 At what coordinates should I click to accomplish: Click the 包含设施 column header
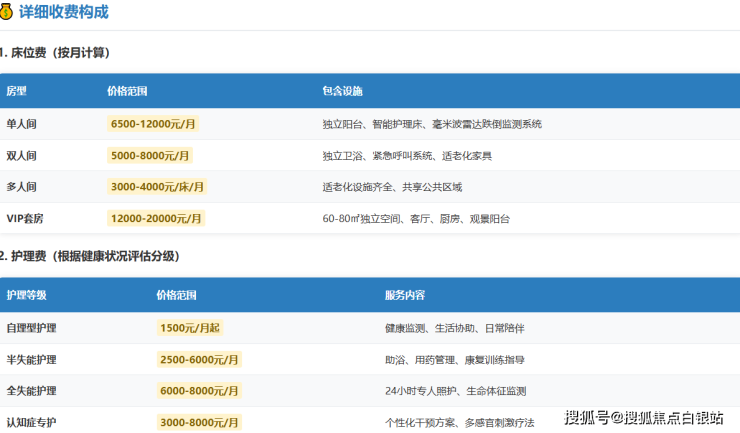point(342,91)
